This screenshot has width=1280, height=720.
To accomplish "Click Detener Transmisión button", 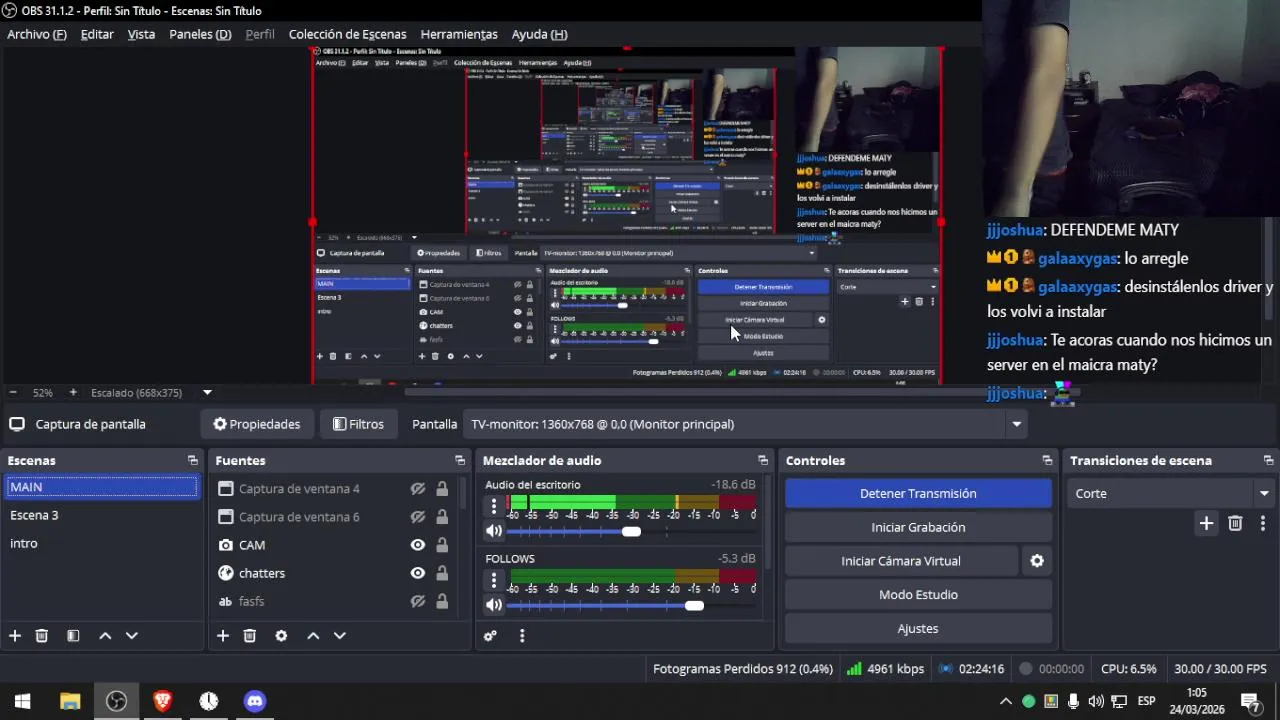I will tap(918, 493).
